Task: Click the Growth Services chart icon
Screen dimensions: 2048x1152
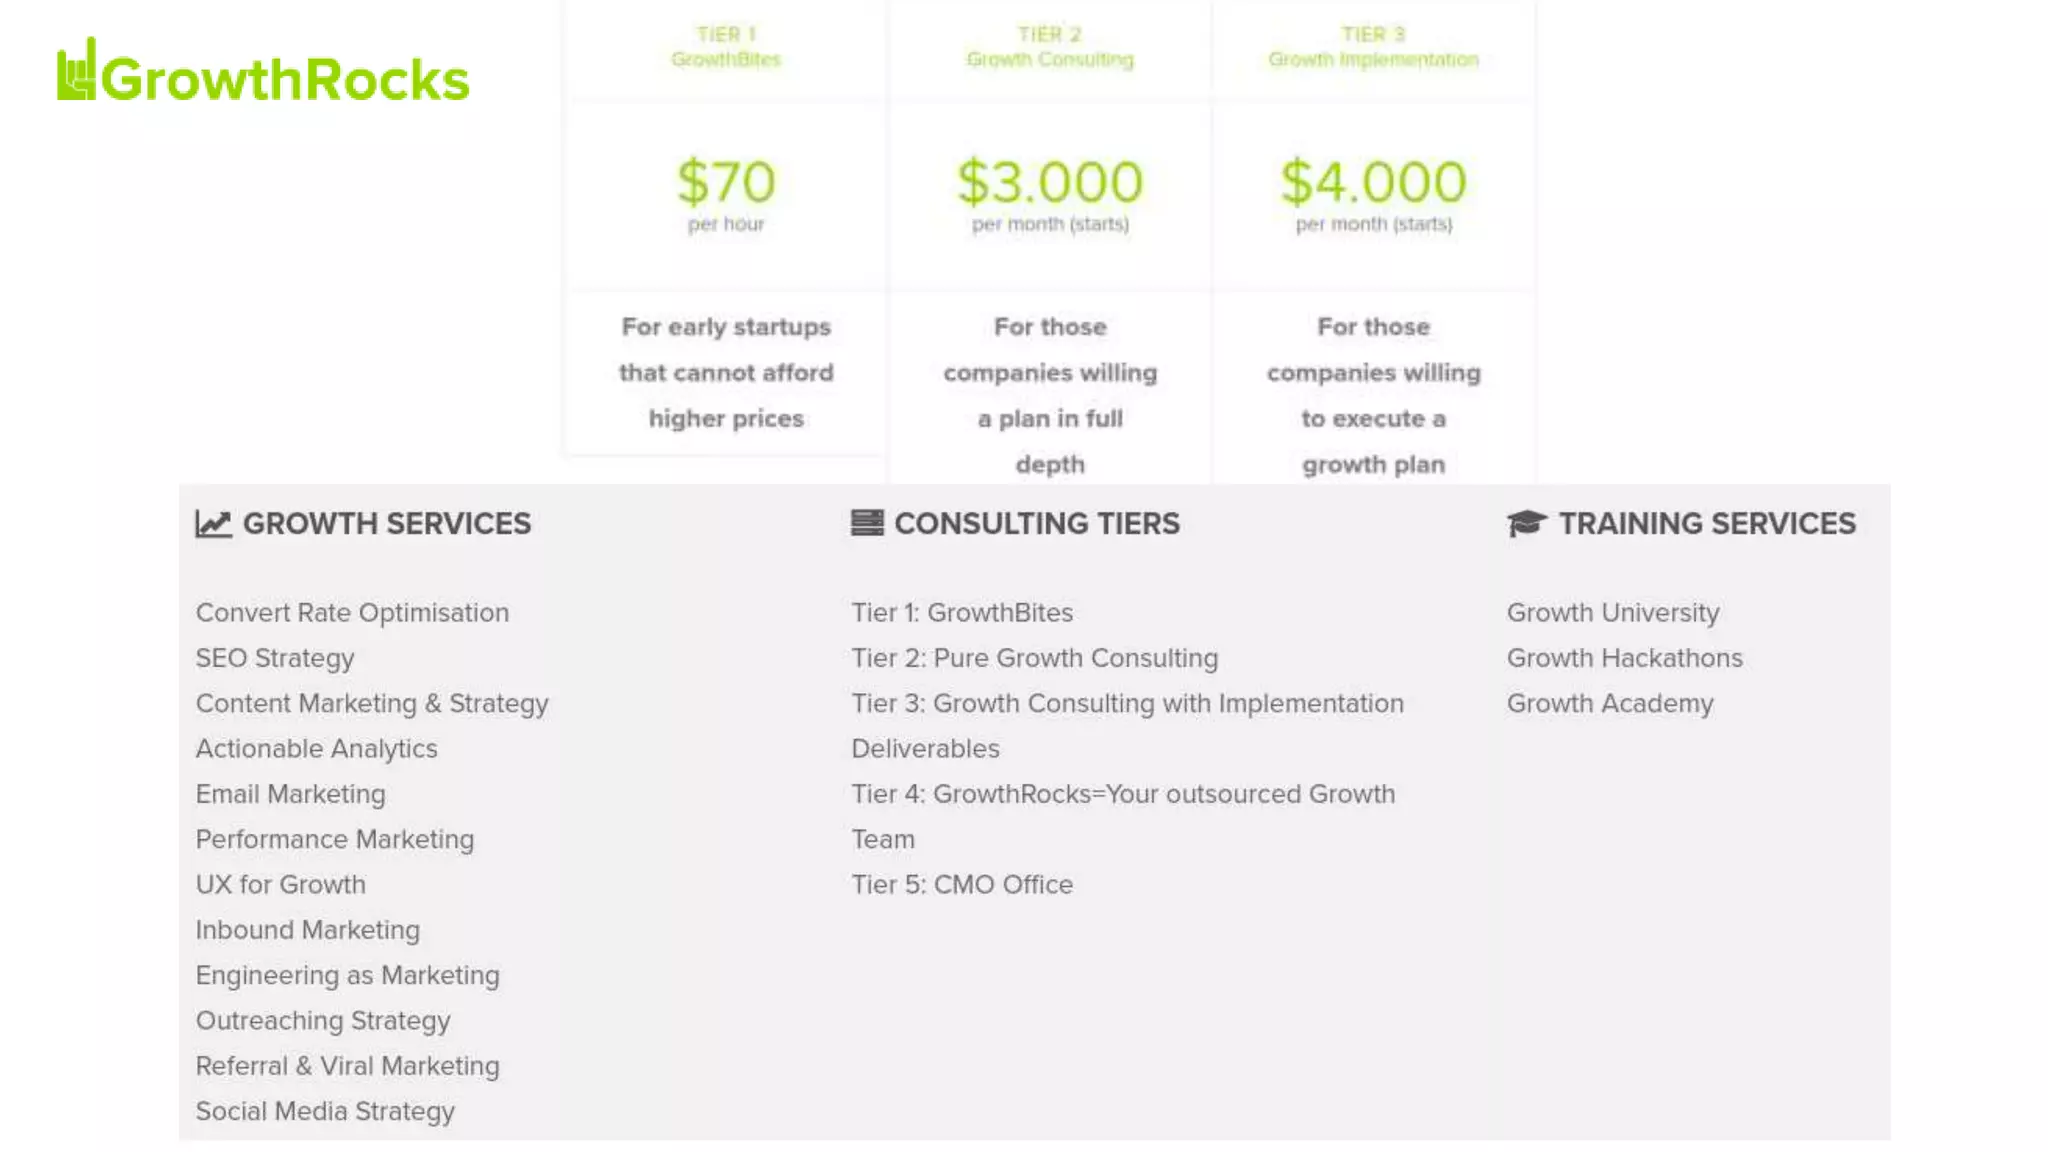Action: point(213,524)
